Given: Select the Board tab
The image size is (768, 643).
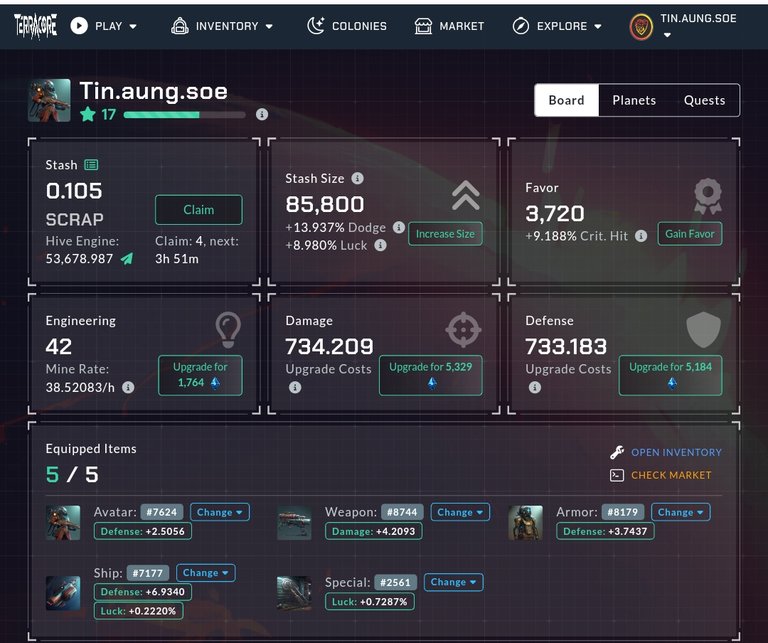Looking at the screenshot, I should 566,100.
